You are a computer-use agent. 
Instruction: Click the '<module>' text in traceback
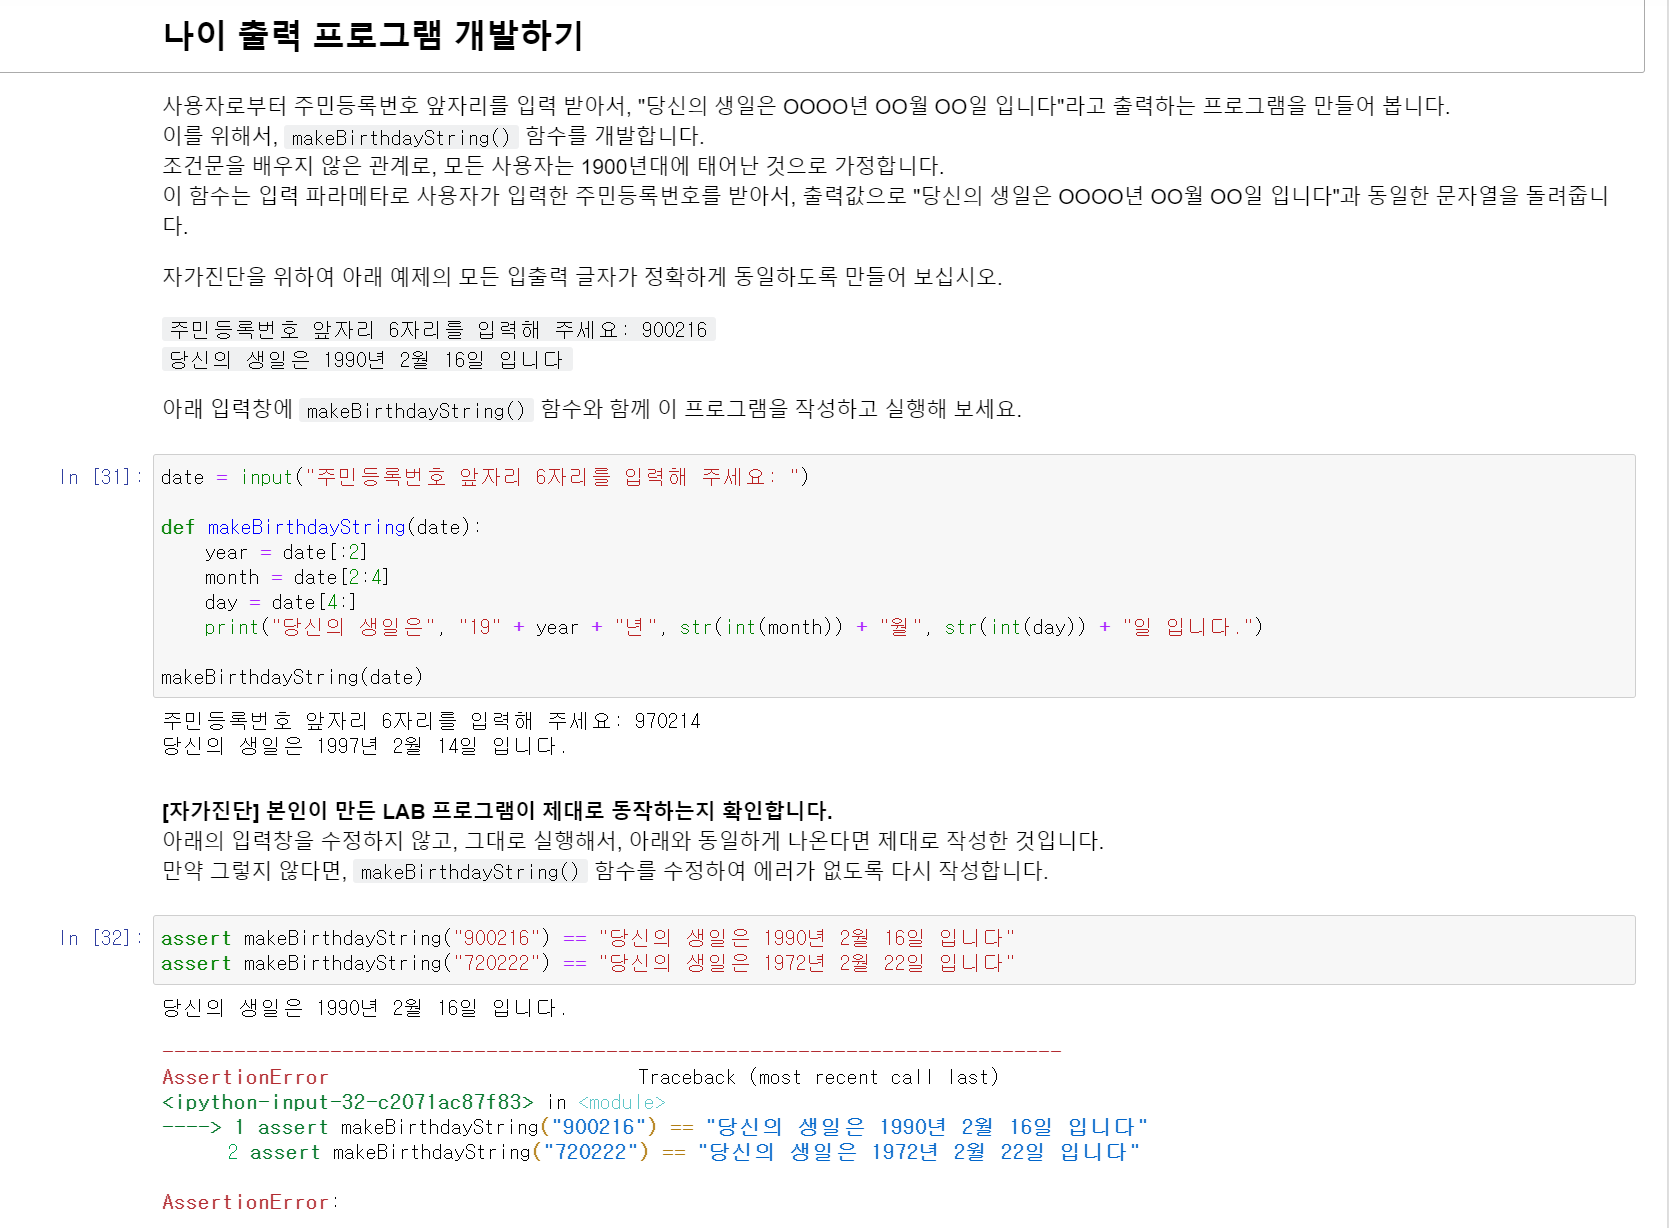pyautogui.click(x=622, y=1102)
